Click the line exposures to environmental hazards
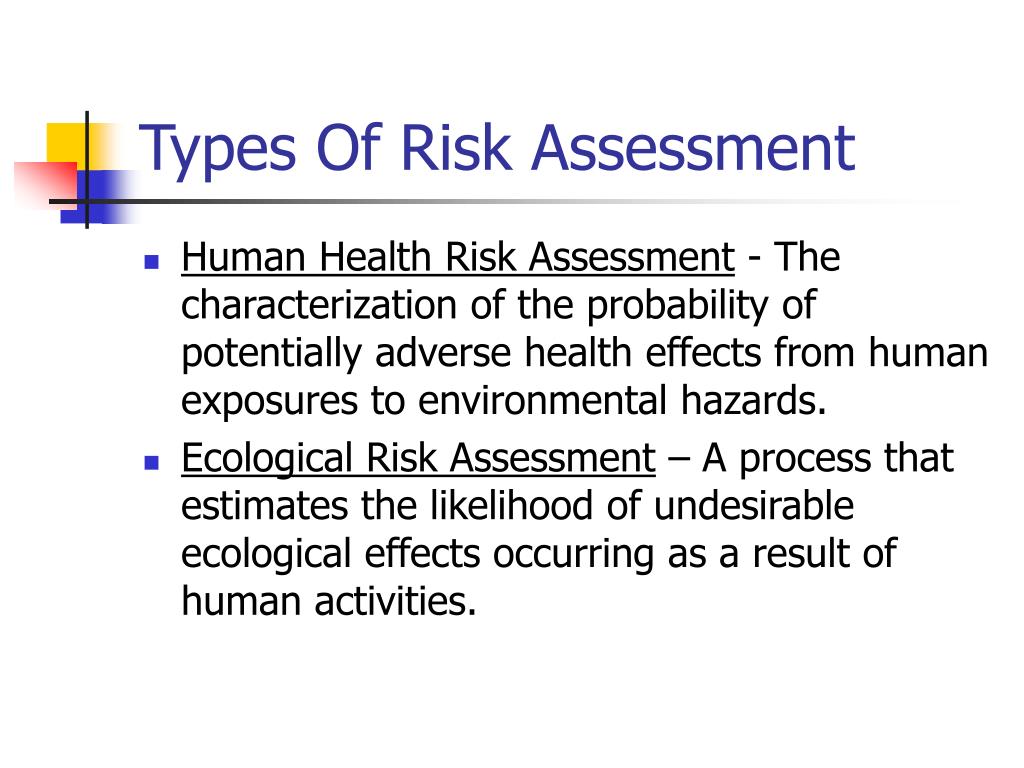Image resolution: width=1024 pixels, height=768 pixels. (504, 401)
